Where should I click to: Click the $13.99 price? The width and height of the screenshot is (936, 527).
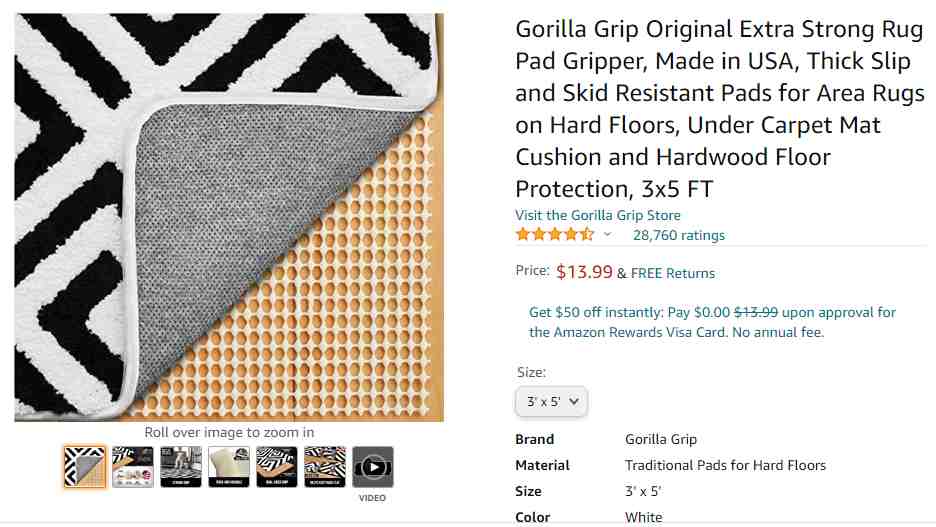tap(584, 272)
